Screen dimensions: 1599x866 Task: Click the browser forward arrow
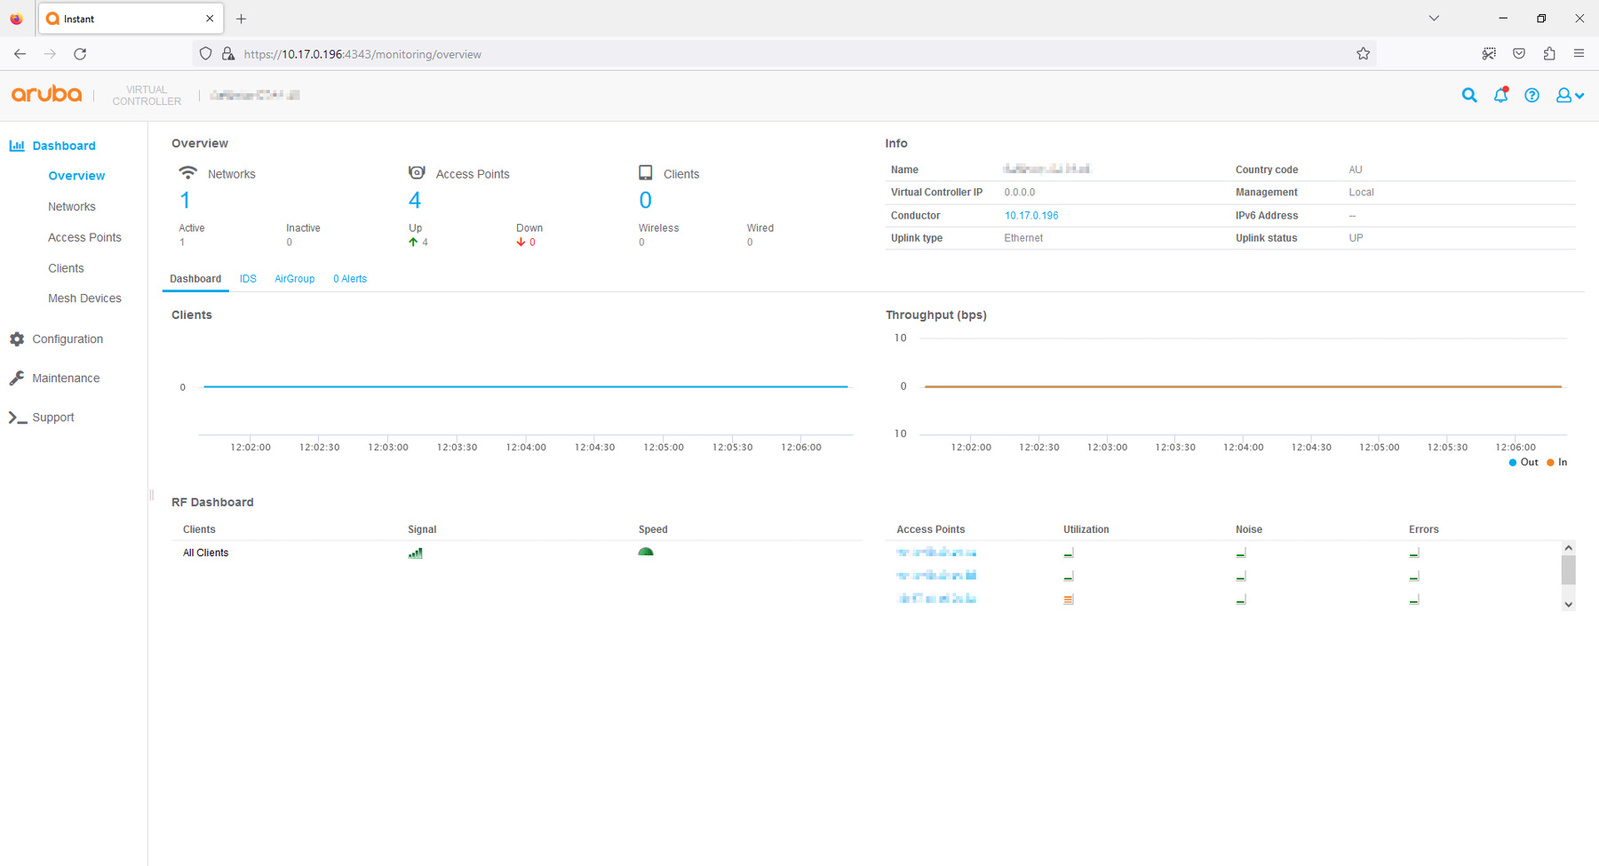pyautogui.click(x=50, y=54)
